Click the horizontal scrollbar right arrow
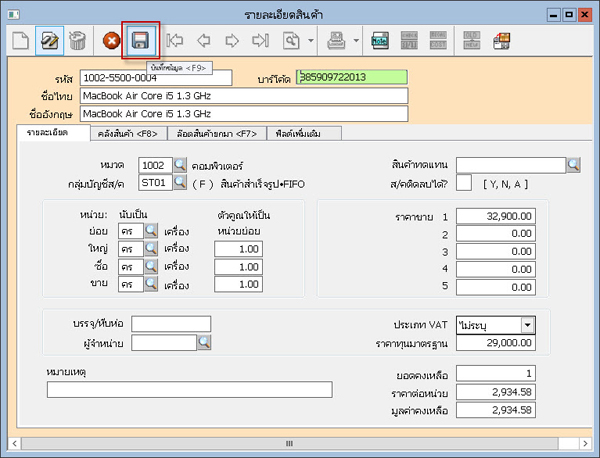This screenshot has height=458, width=600. coord(585,443)
